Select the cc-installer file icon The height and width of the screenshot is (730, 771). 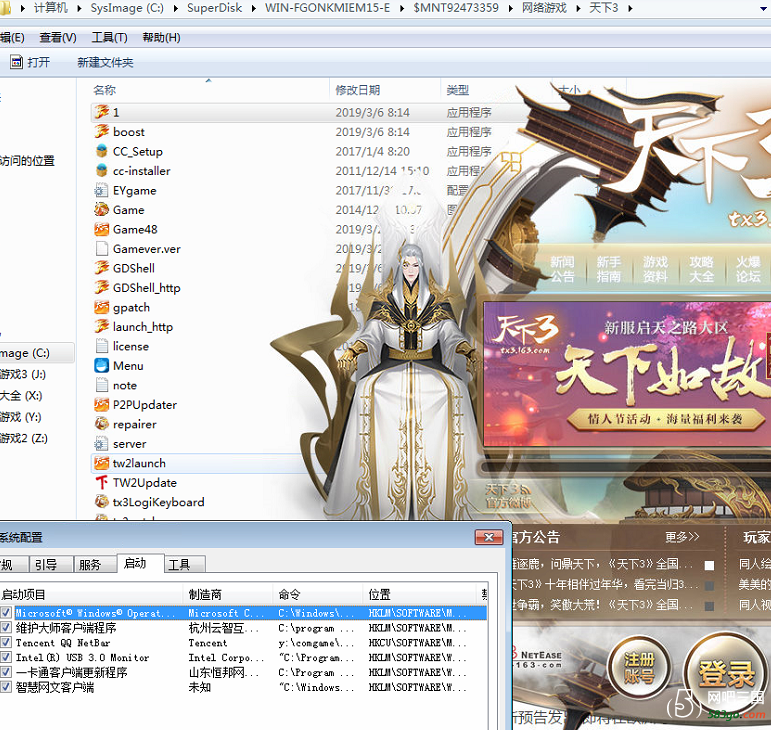pos(102,171)
